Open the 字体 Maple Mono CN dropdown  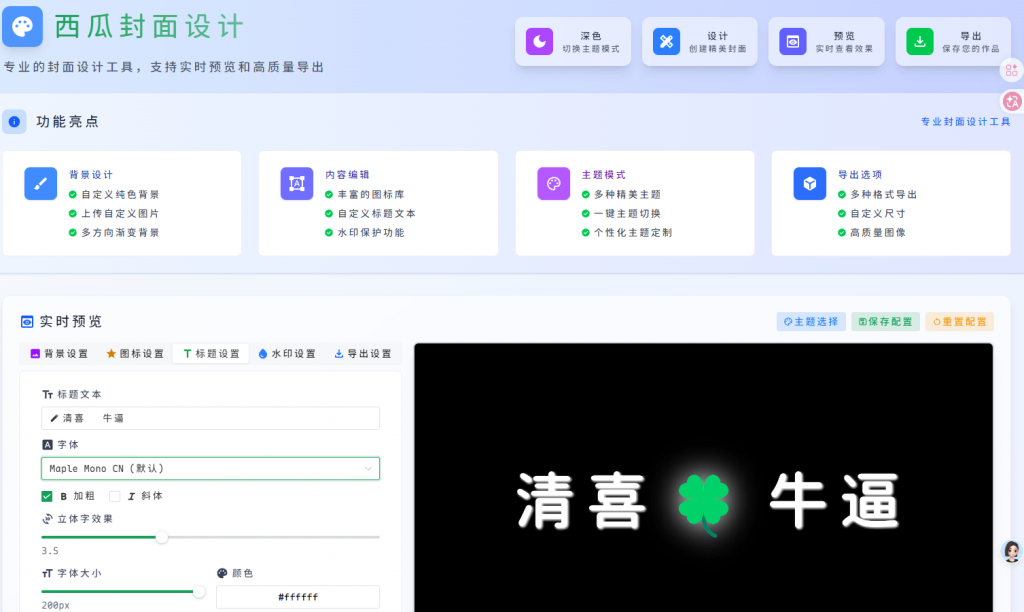[x=210, y=468]
